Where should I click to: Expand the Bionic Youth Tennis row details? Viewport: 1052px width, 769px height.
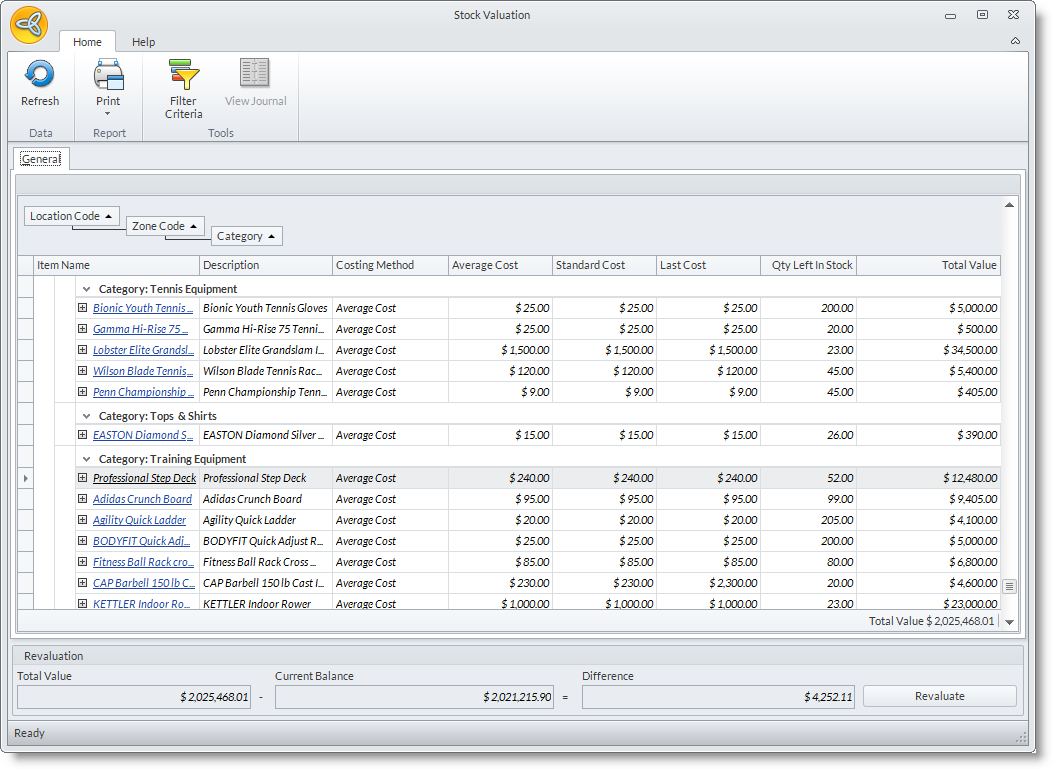click(x=83, y=308)
